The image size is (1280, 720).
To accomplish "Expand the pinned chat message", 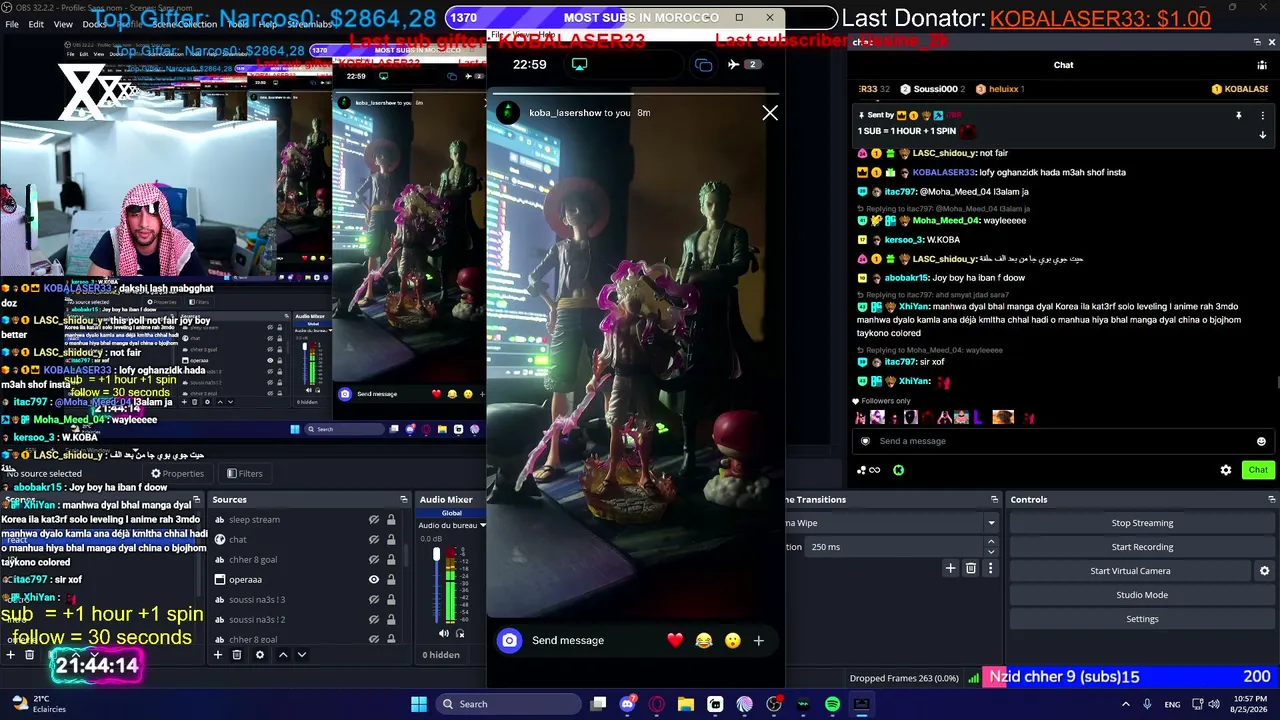I will click(x=1262, y=135).
